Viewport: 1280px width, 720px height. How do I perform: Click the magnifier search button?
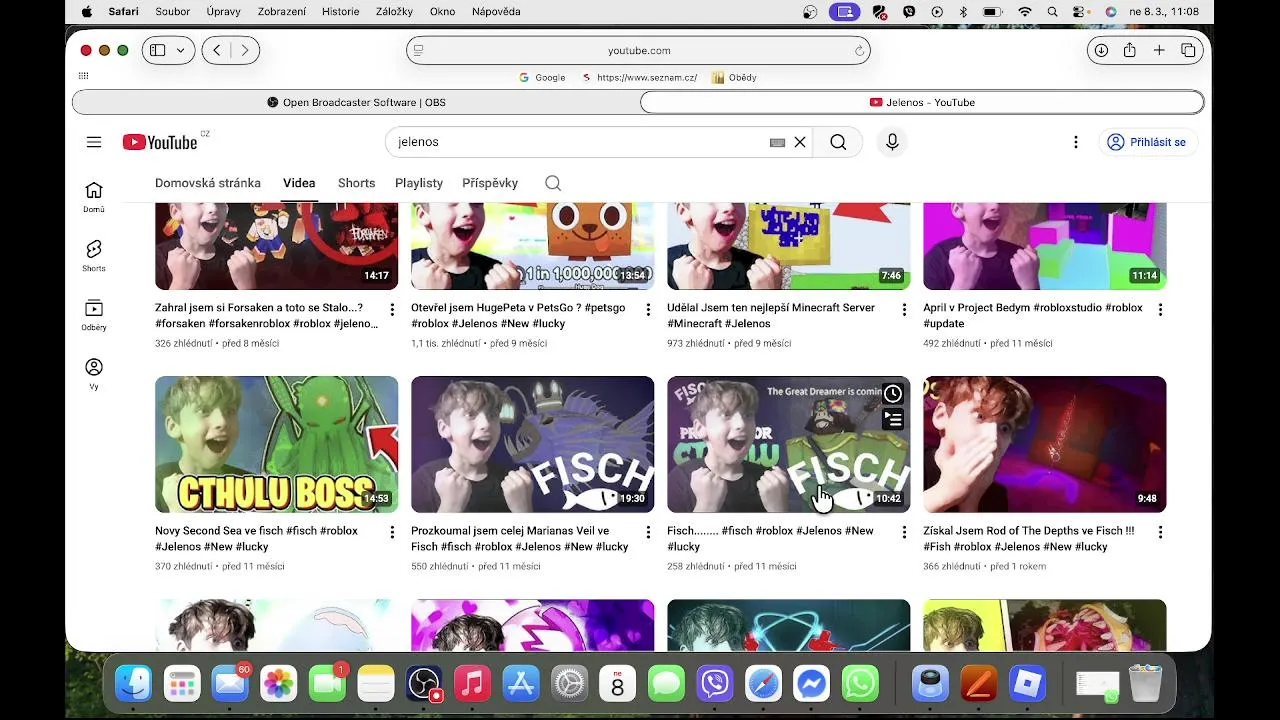pos(838,142)
